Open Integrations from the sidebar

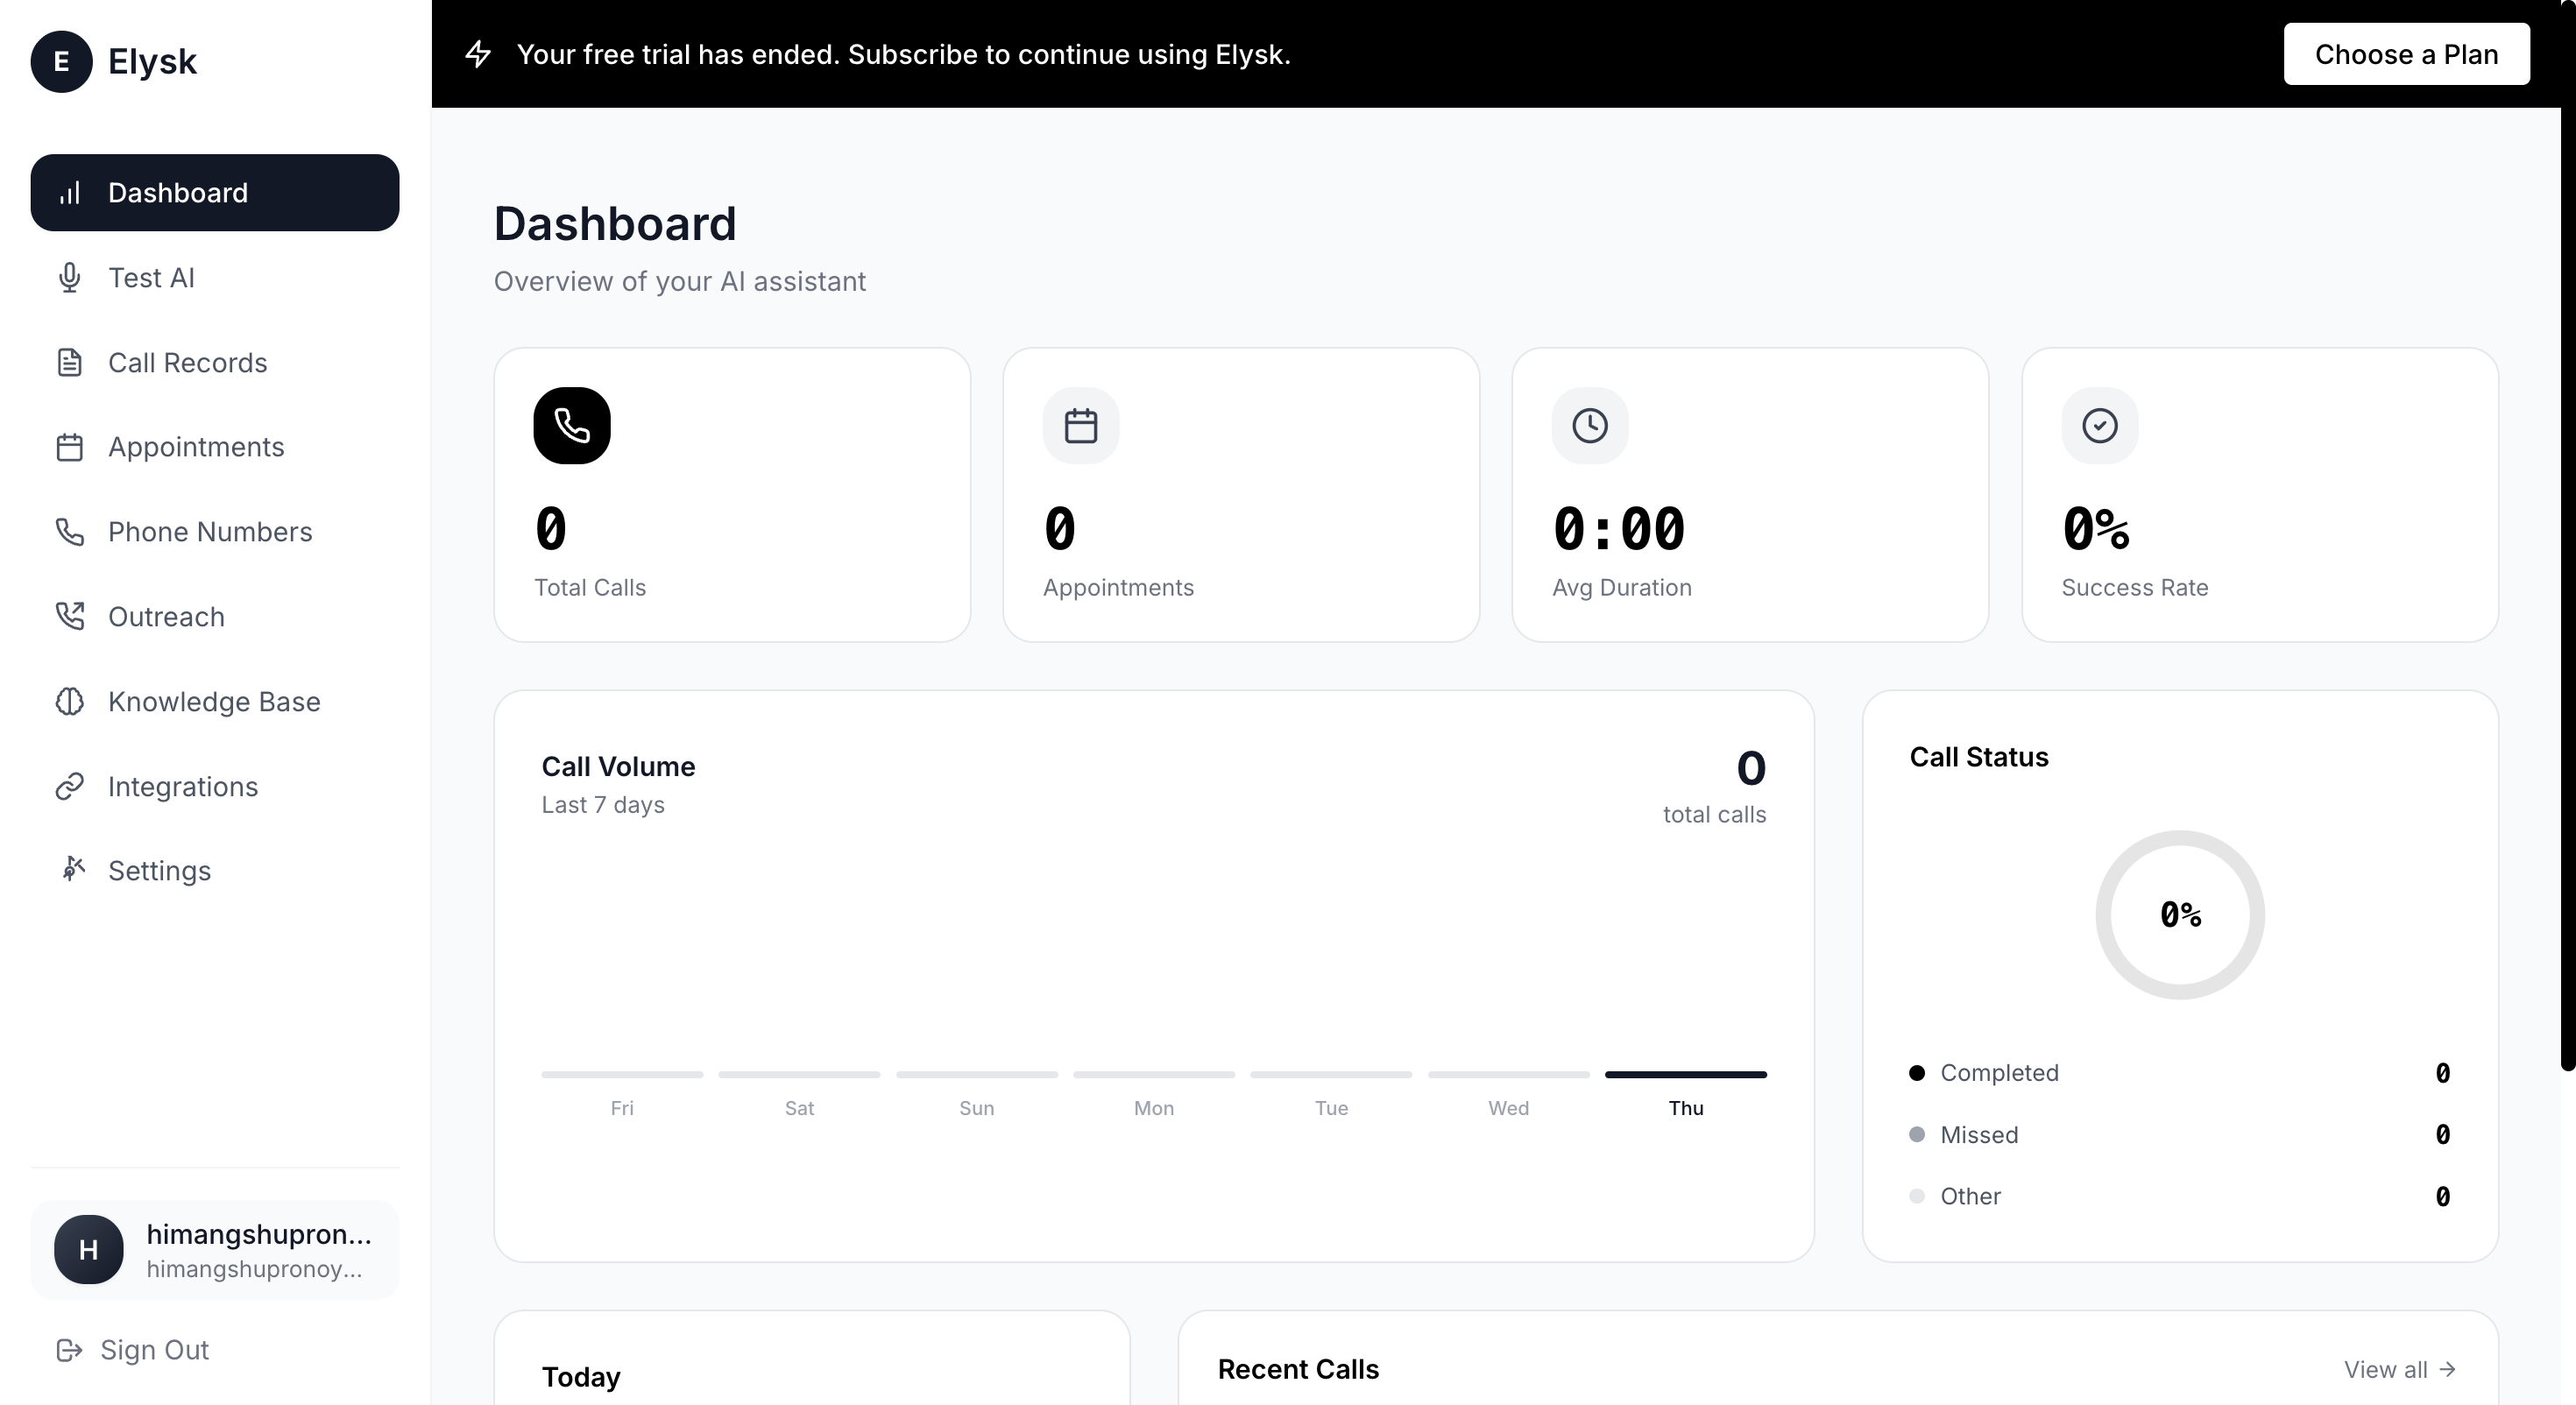183,787
